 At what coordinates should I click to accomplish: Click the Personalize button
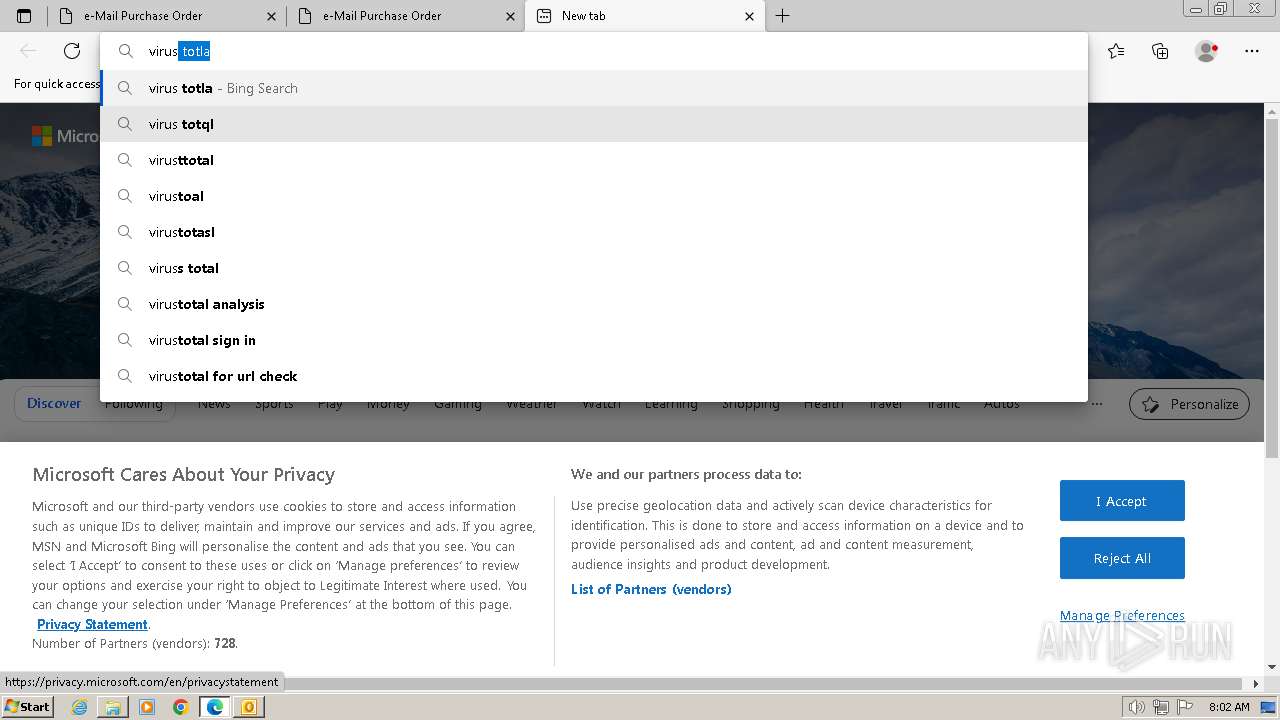tap(1189, 404)
